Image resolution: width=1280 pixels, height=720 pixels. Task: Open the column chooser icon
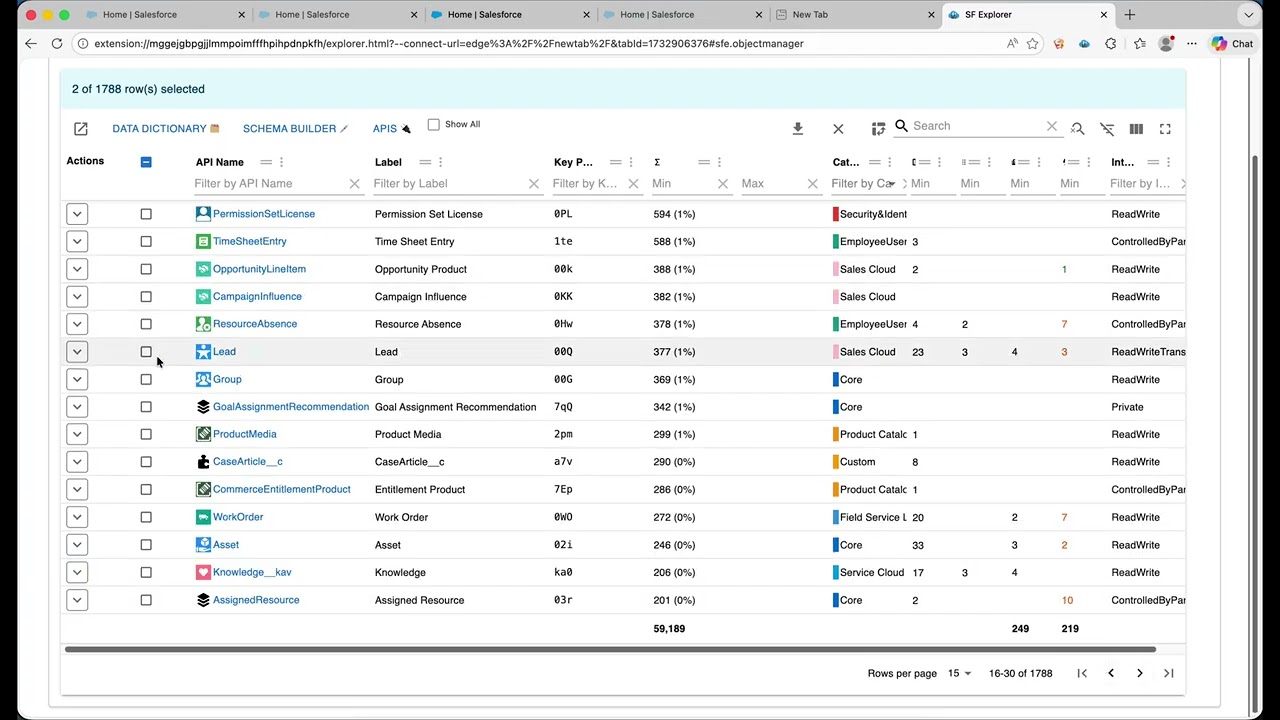tap(1136, 129)
